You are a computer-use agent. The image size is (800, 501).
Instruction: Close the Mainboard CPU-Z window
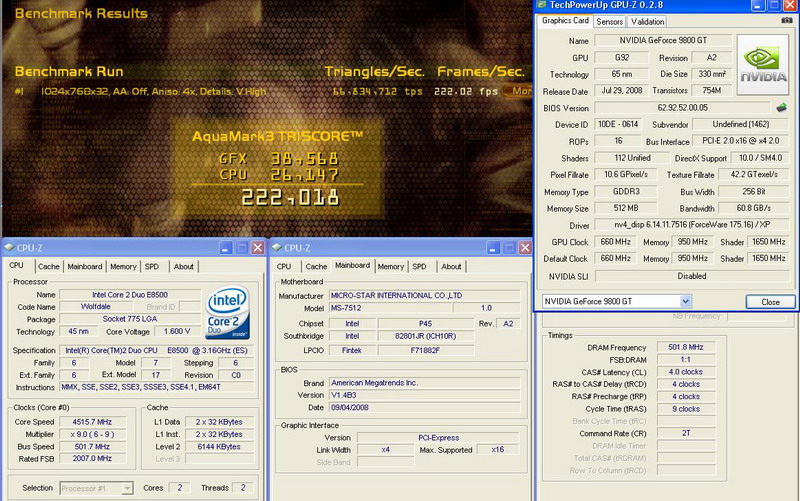pos(525,248)
